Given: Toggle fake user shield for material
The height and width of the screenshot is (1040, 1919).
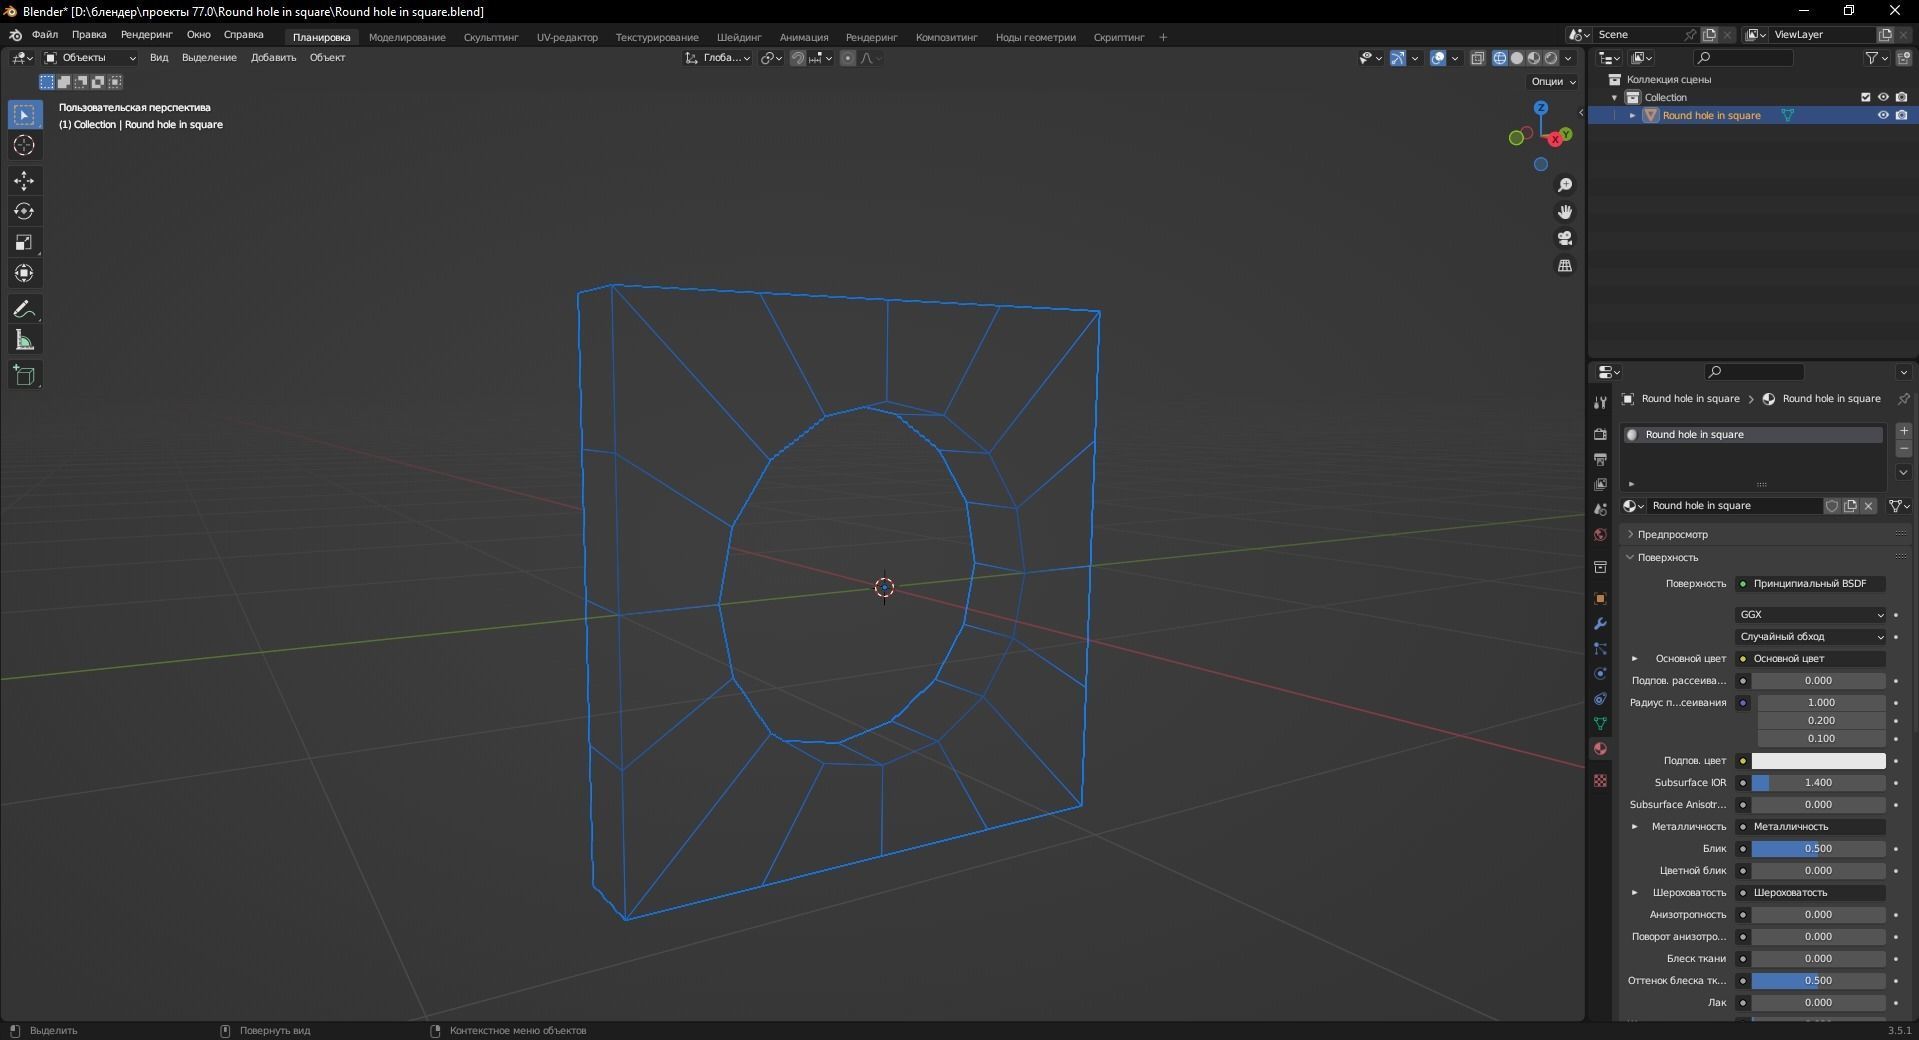Looking at the screenshot, I should coord(1832,506).
